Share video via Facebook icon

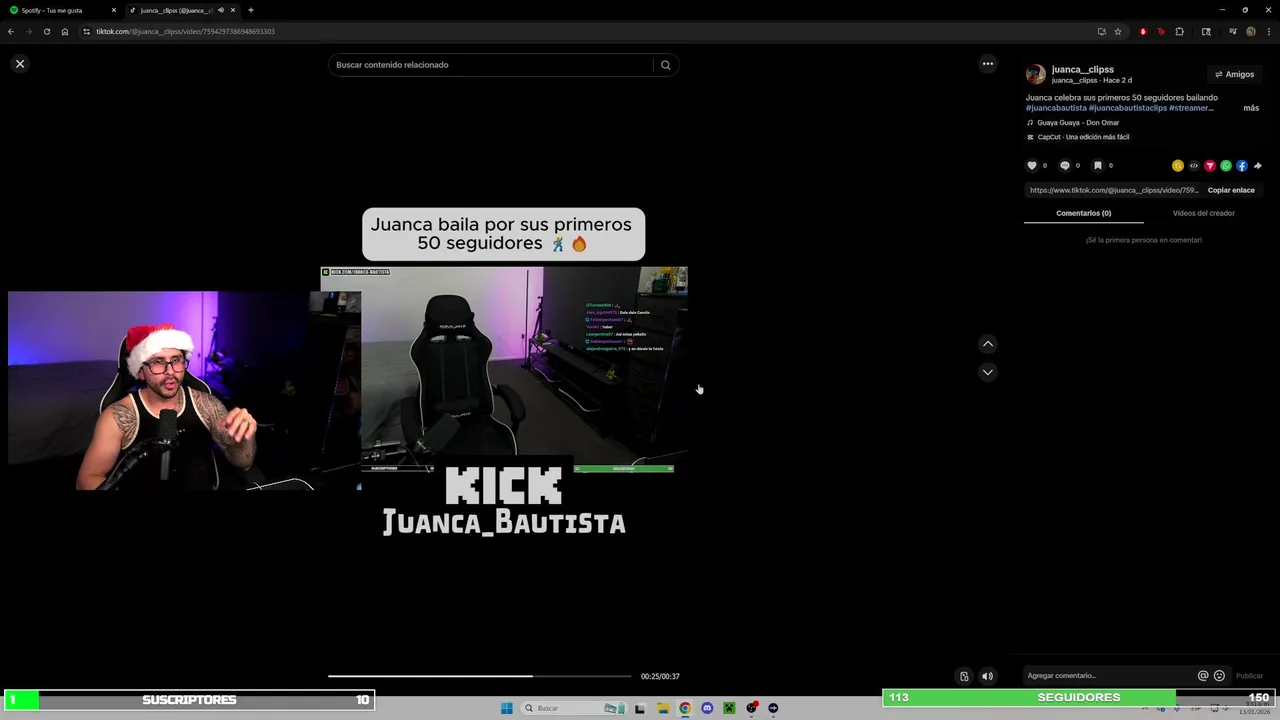pos(1242,166)
